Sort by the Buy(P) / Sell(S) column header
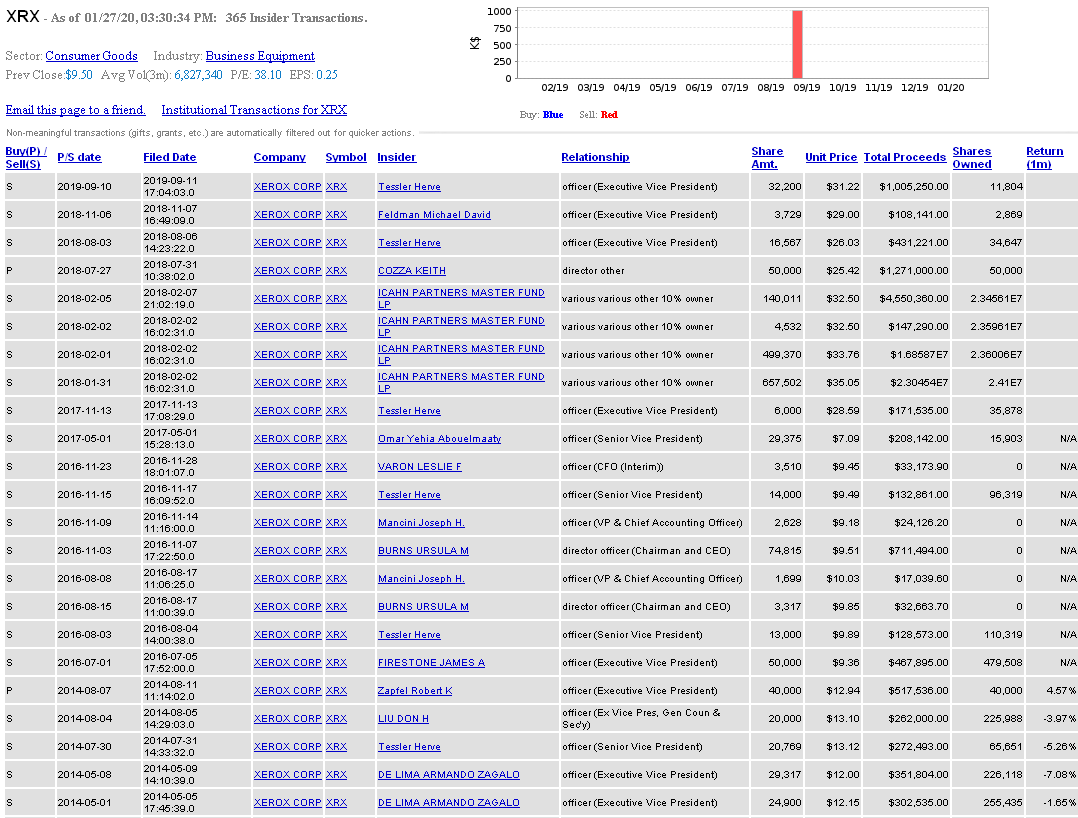Screen dimensions: 1078x818 [x=26, y=157]
